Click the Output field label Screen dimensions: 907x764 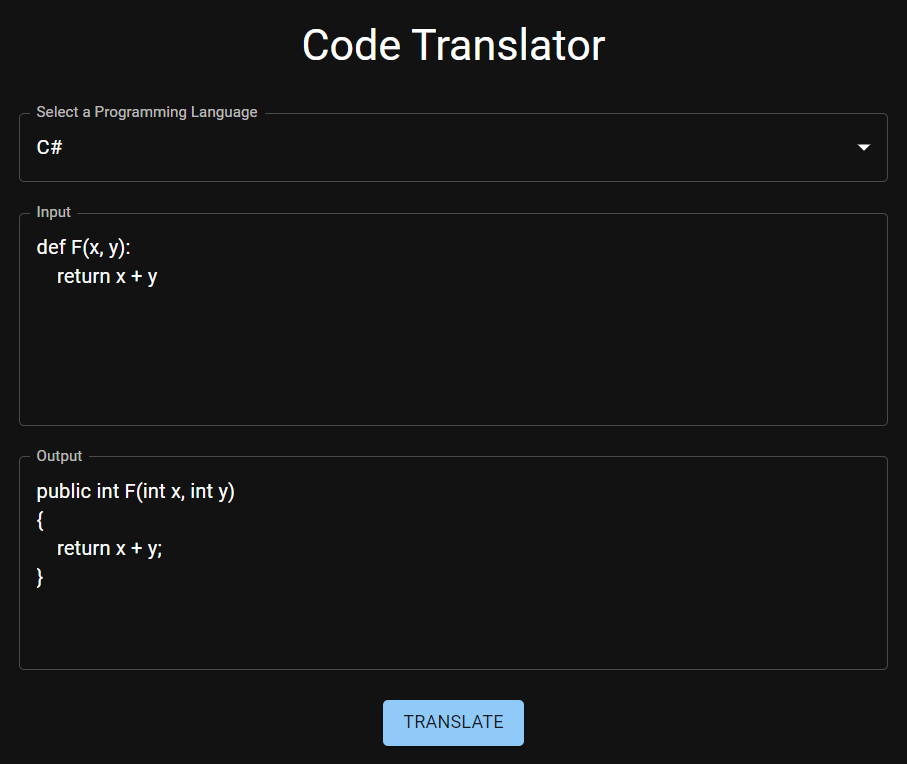click(x=59, y=456)
